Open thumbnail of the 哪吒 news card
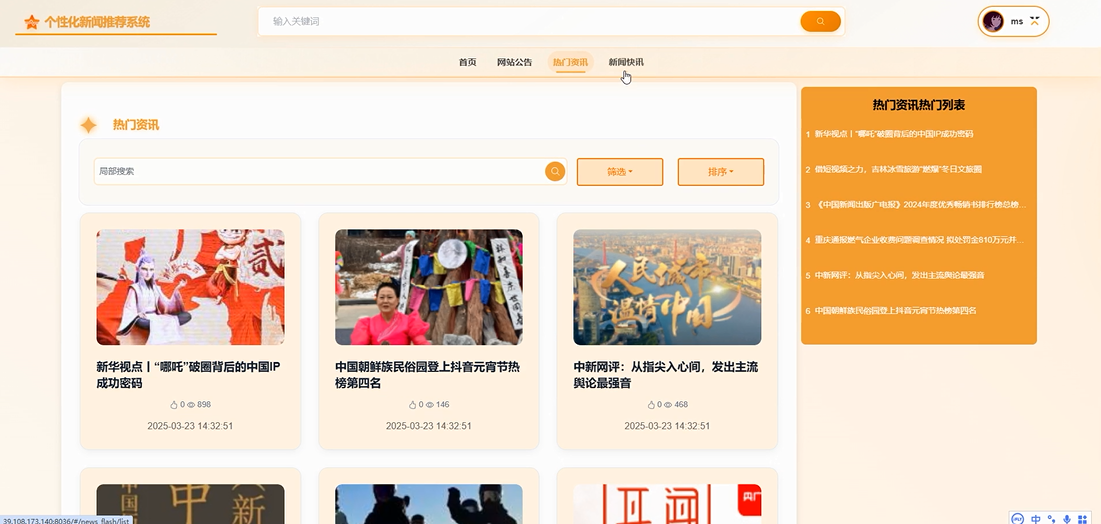This screenshot has height=524, width=1101. click(x=190, y=287)
